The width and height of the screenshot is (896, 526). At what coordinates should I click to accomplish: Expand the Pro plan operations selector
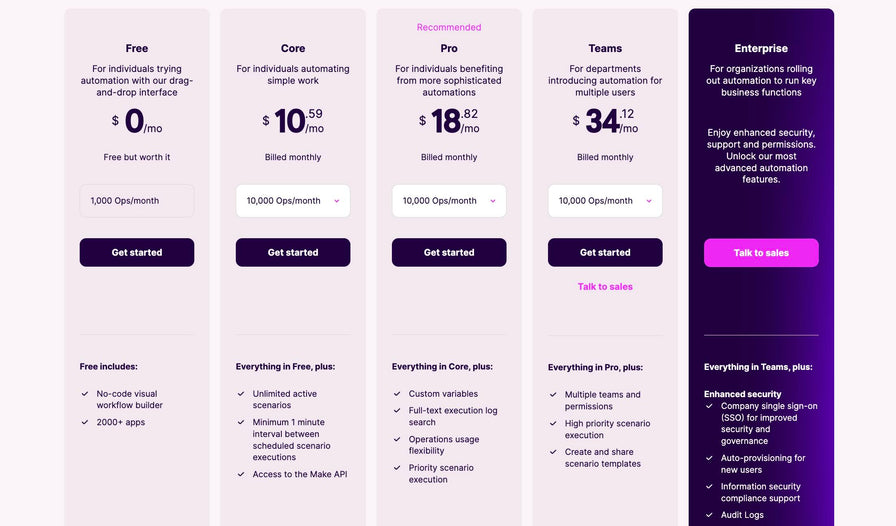coord(449,201)
